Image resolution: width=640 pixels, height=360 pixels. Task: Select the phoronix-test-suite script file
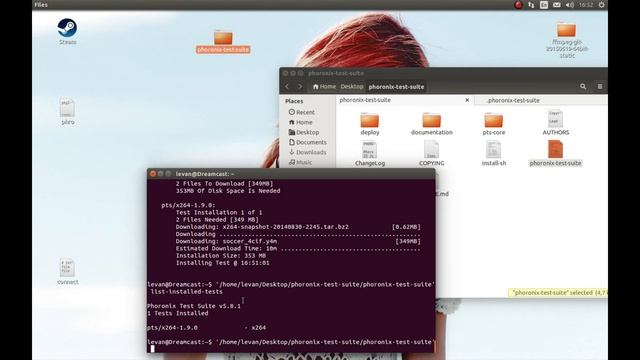coord(555,153)
